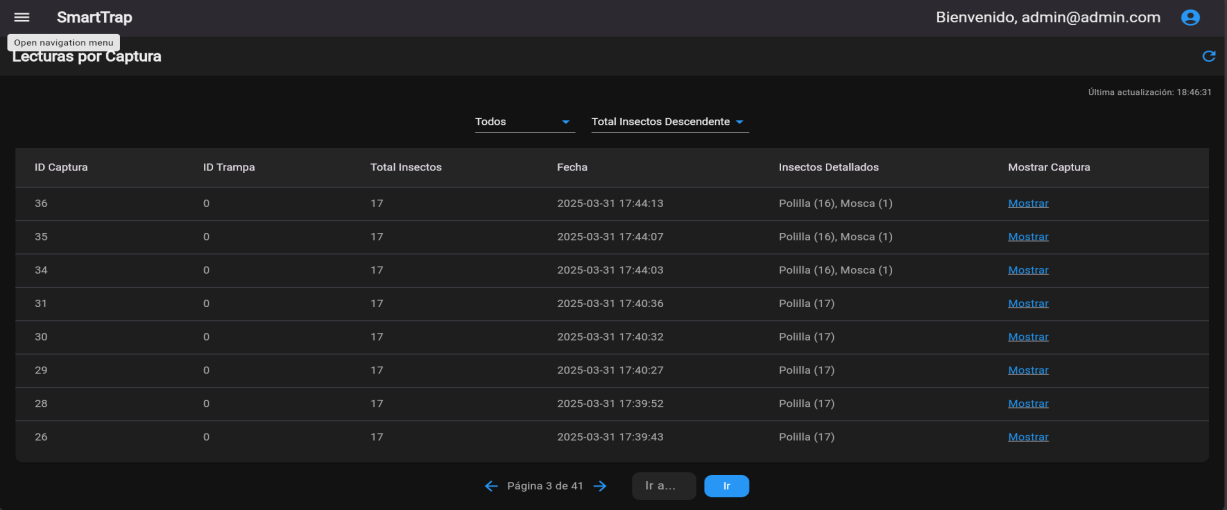The image size is (1227, 510).
Task: Click the Total Insectos column header
Action: point(406,167)
